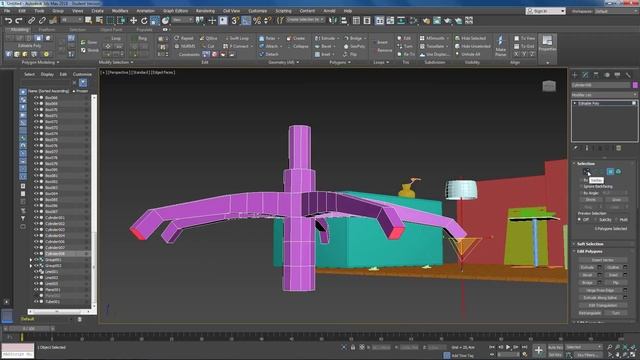Click the Make Planar icon

click(500, 44)
